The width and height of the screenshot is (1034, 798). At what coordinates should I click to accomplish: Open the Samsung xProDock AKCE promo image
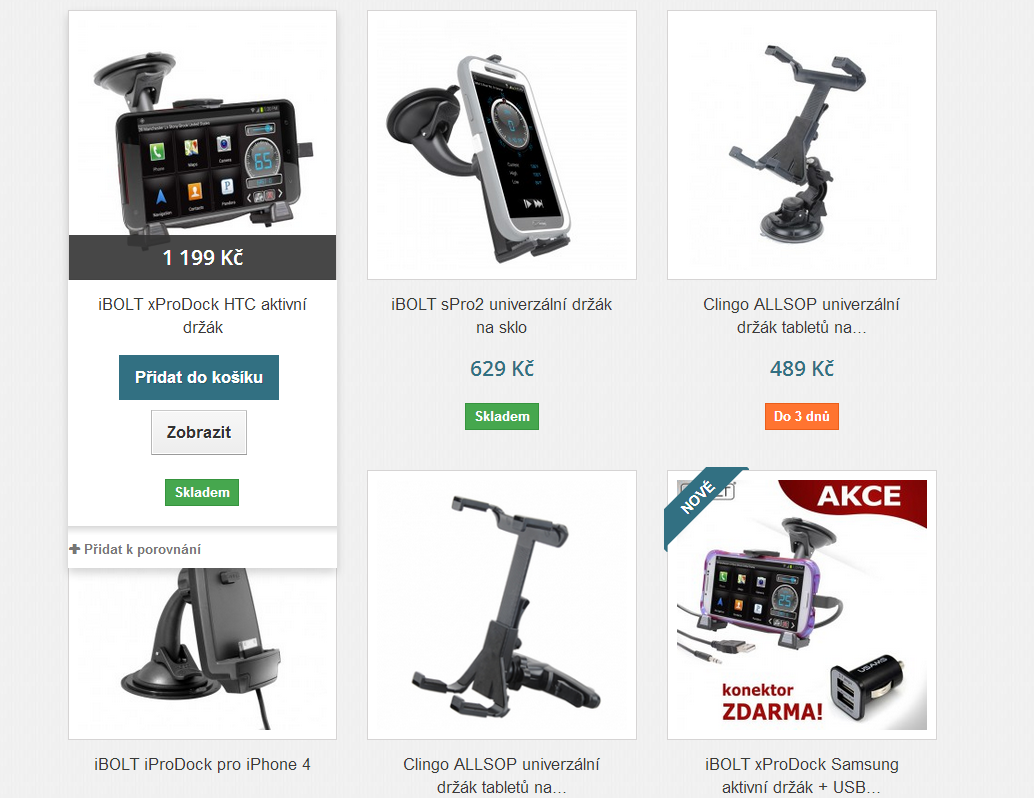(x=802, y=605)
